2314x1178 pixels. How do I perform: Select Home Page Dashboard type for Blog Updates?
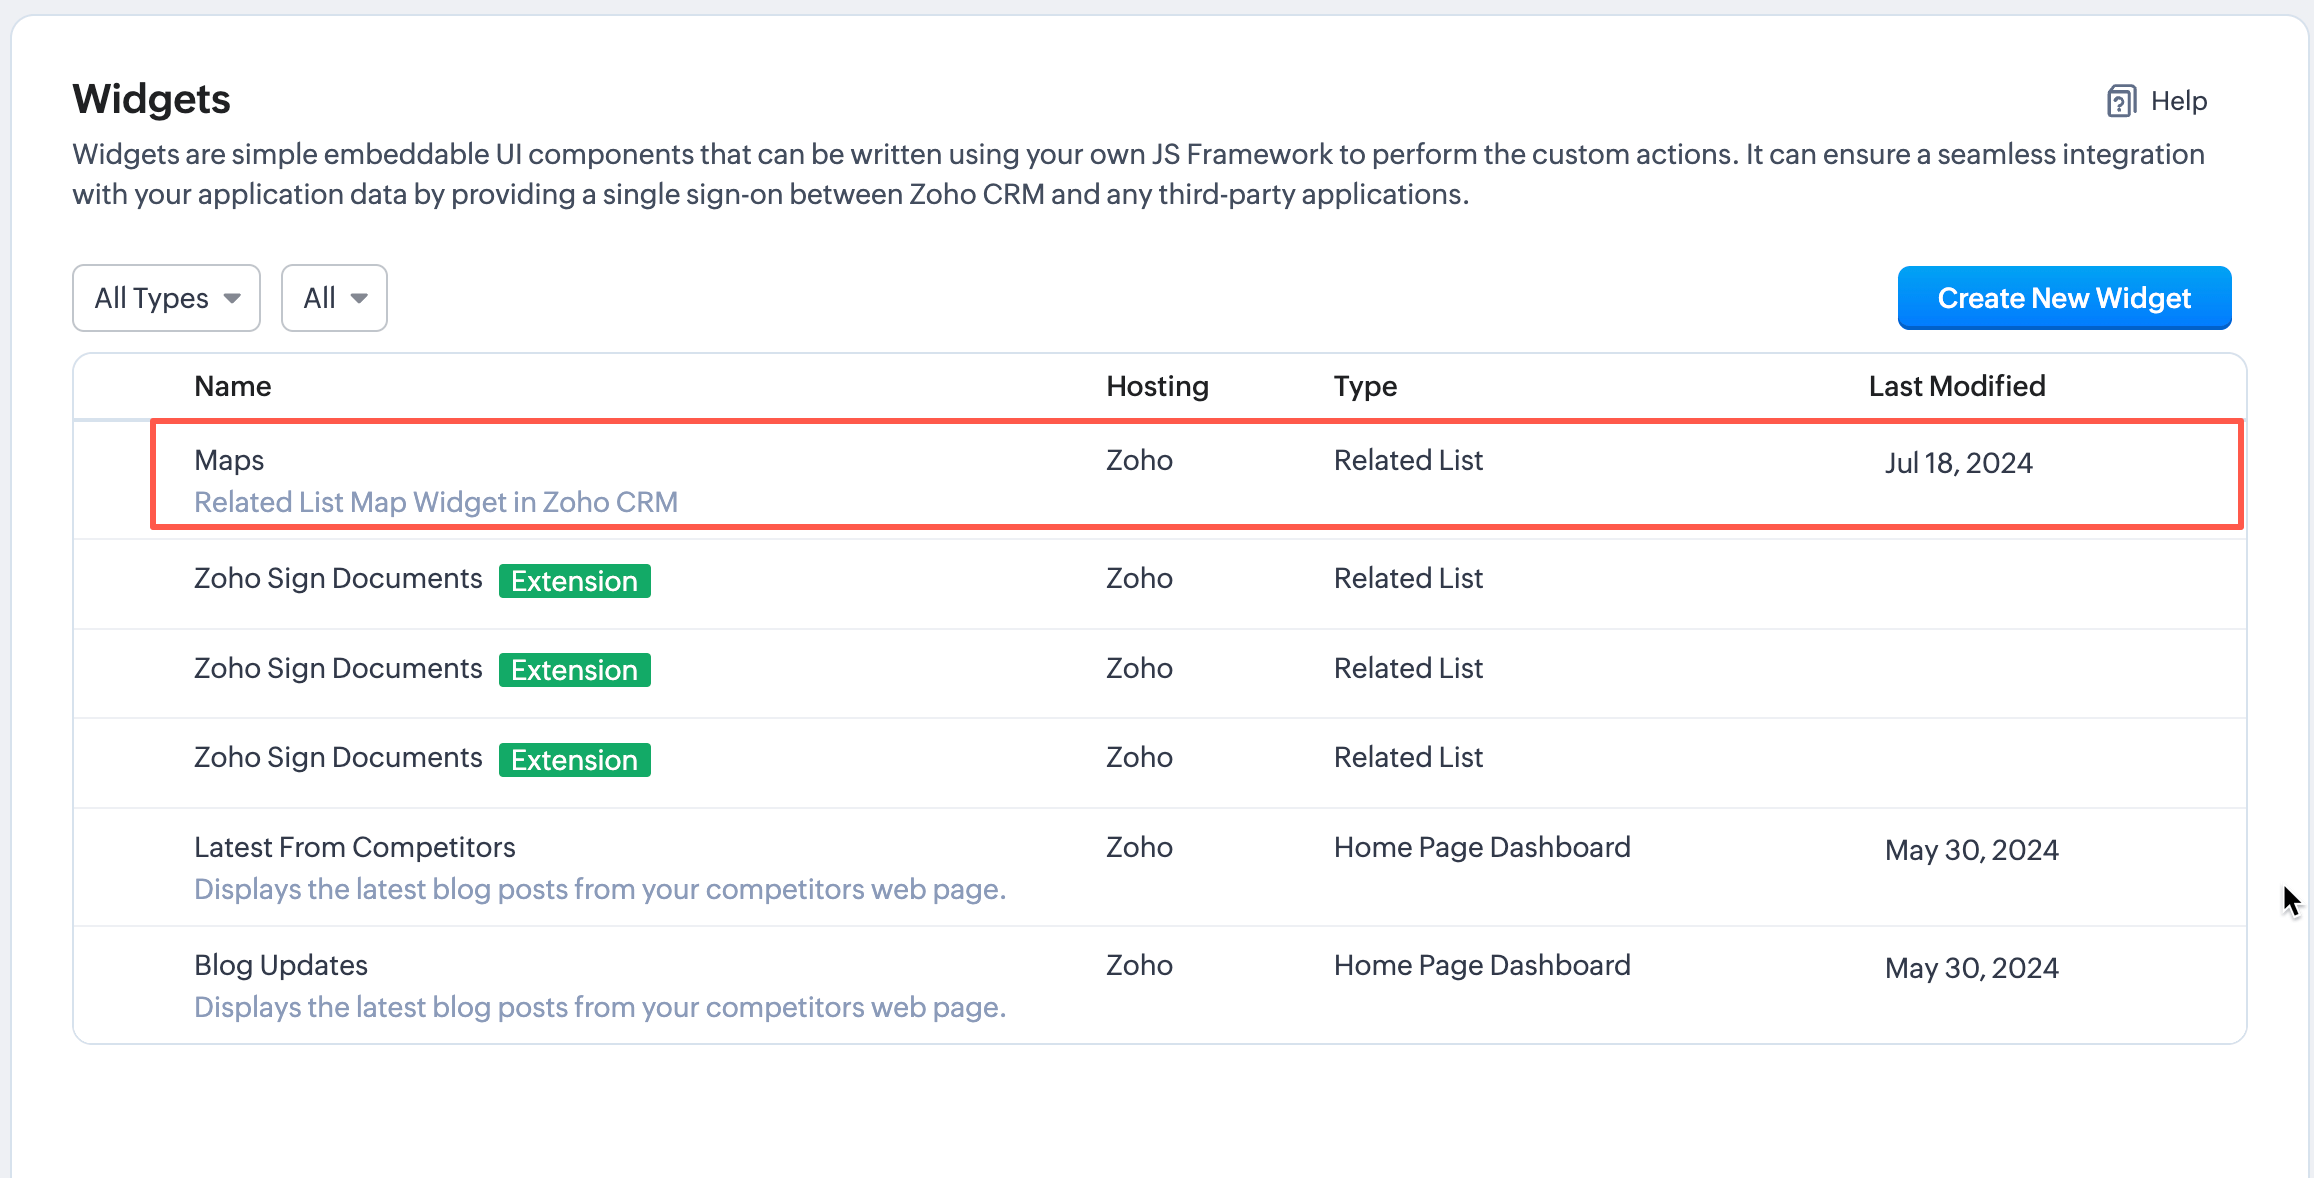point(1482,965)
